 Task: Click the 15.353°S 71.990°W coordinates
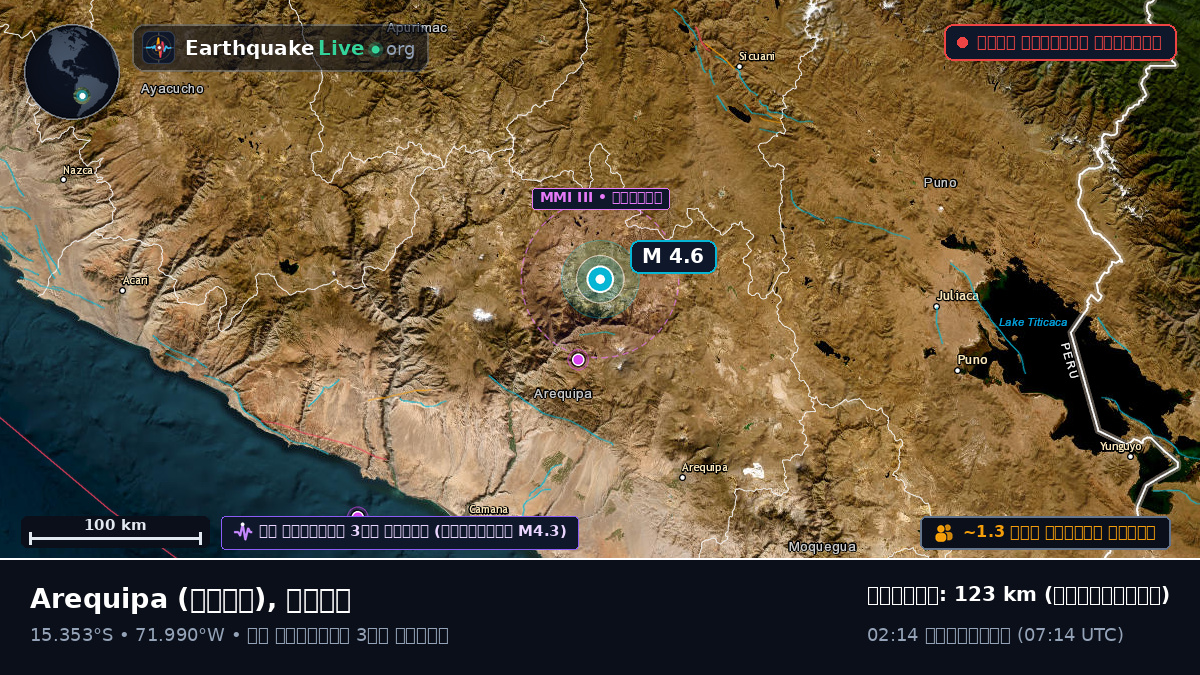point(129,635)
